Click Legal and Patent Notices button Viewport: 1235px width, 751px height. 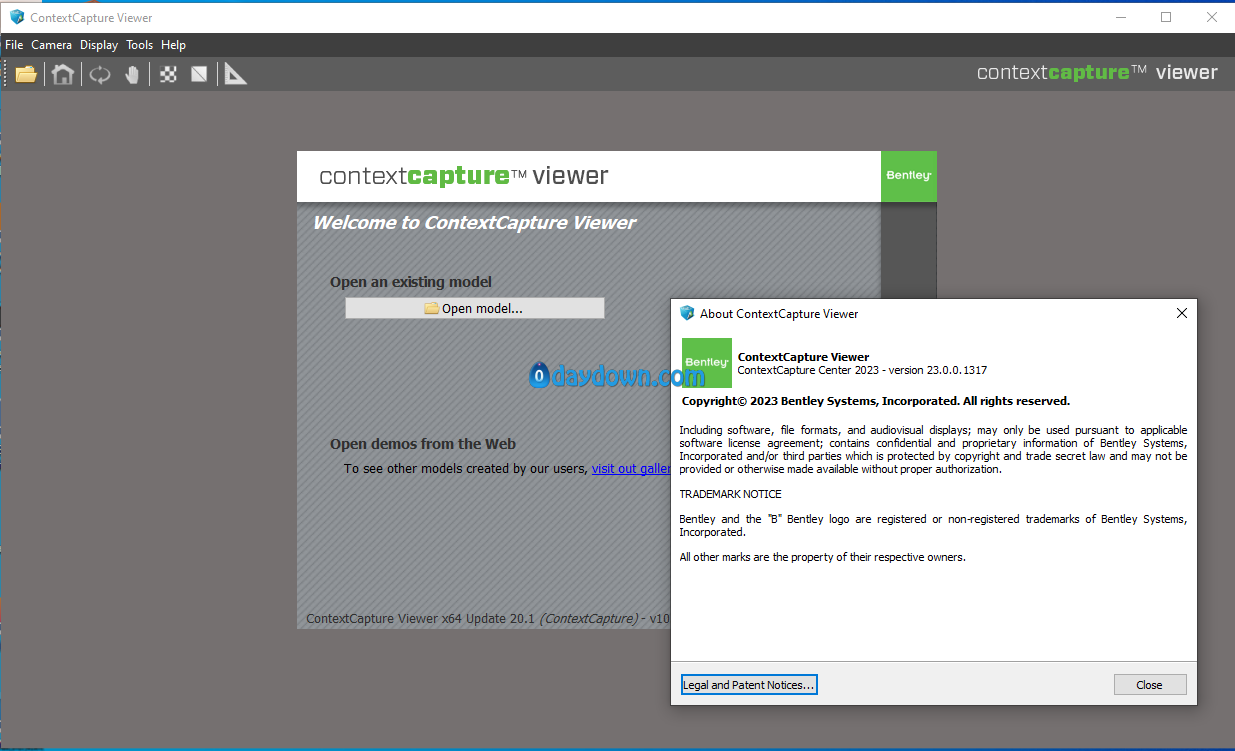coord(749,685)
